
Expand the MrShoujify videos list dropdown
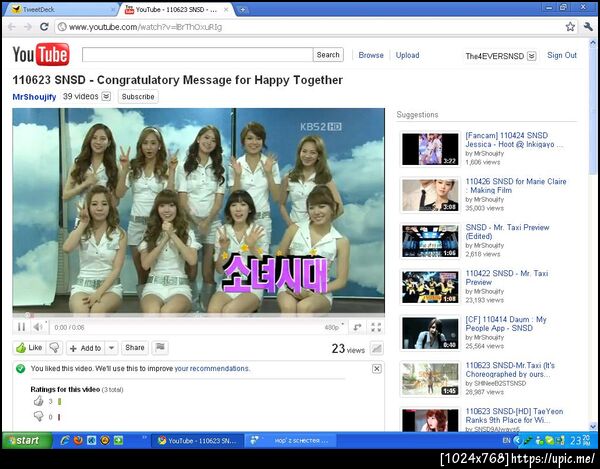click(x=106, y=96)
